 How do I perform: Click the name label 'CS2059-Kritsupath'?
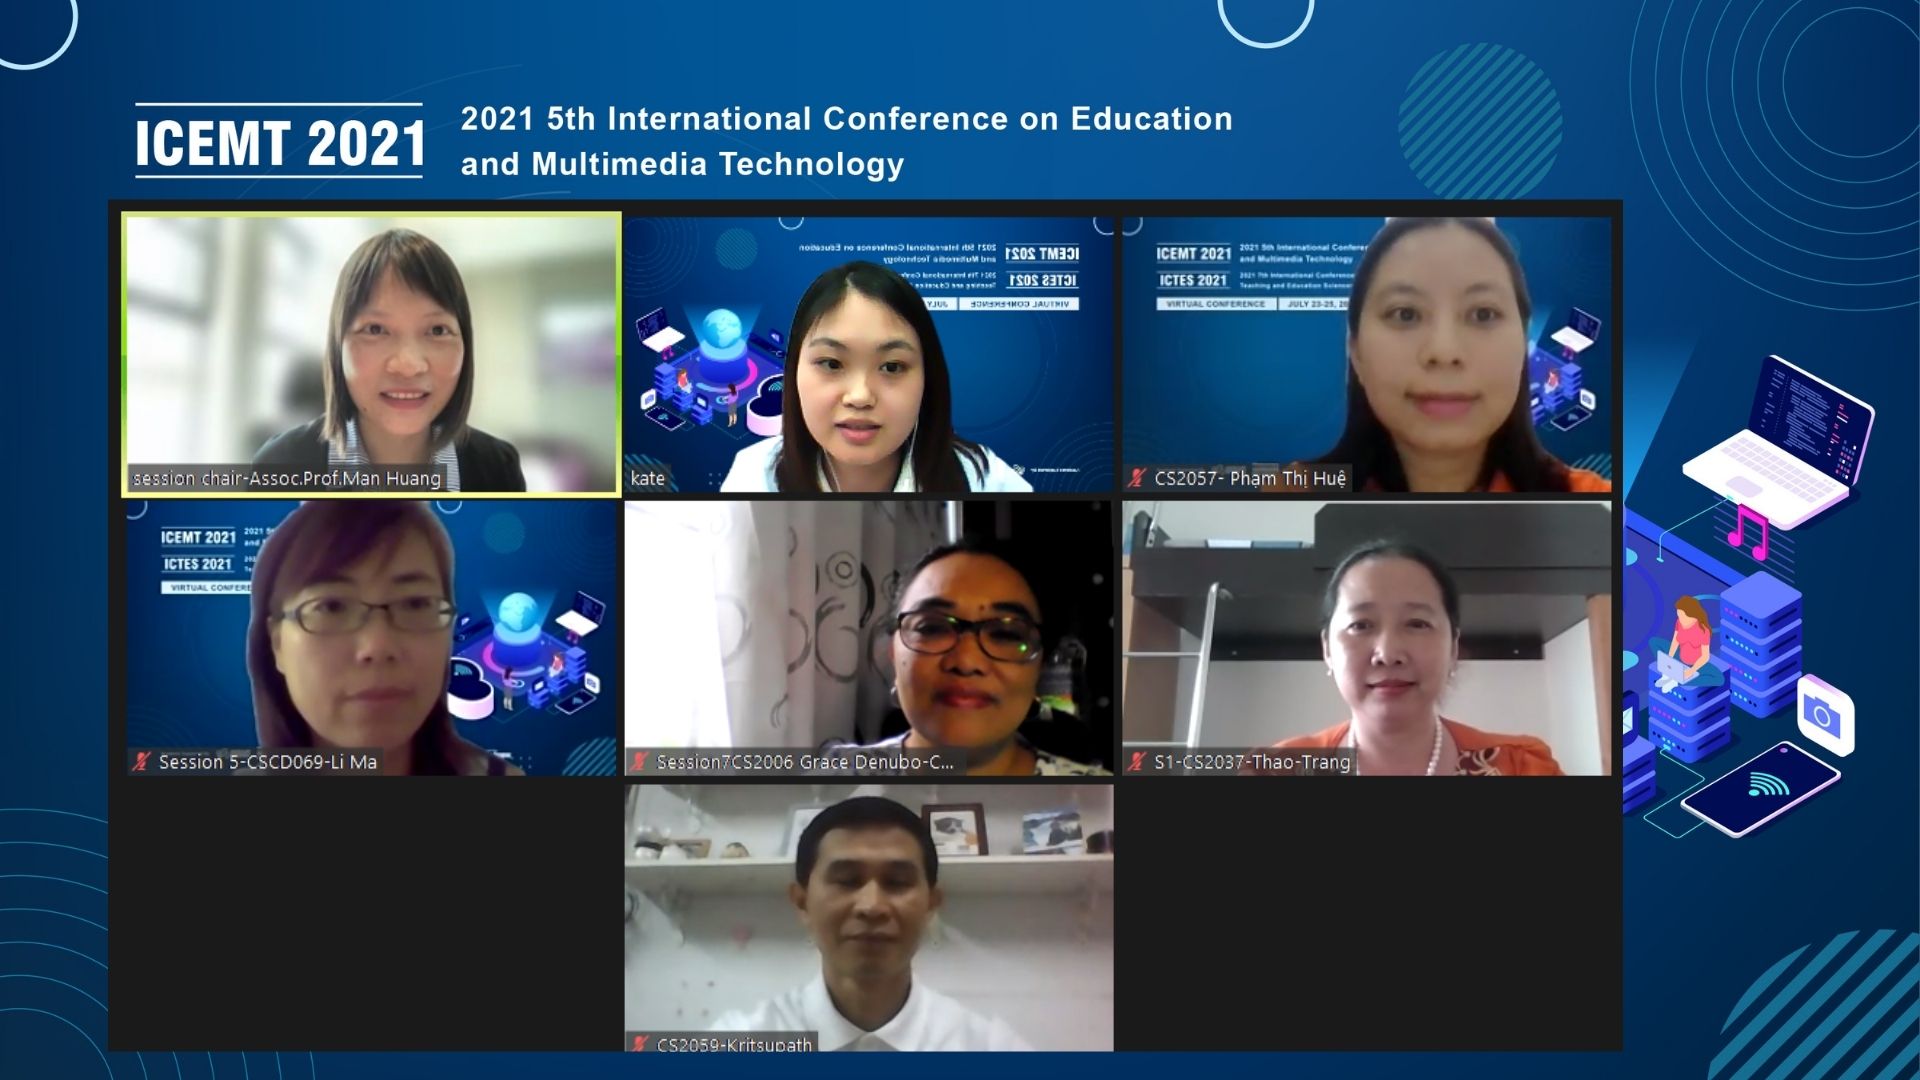(734, 1043)
